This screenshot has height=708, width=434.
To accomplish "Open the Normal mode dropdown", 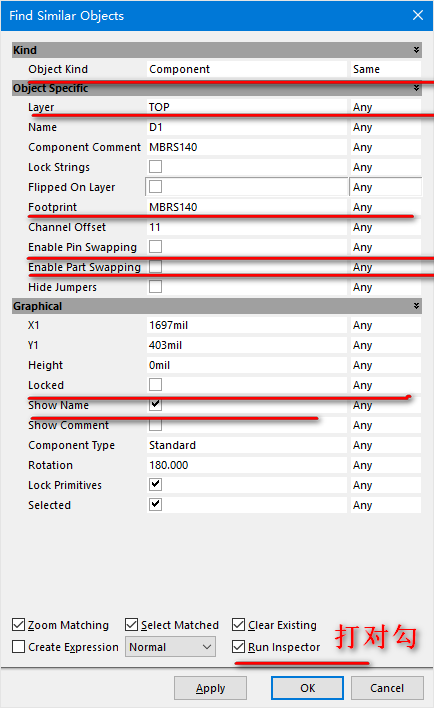I will (x=170, y=647).
